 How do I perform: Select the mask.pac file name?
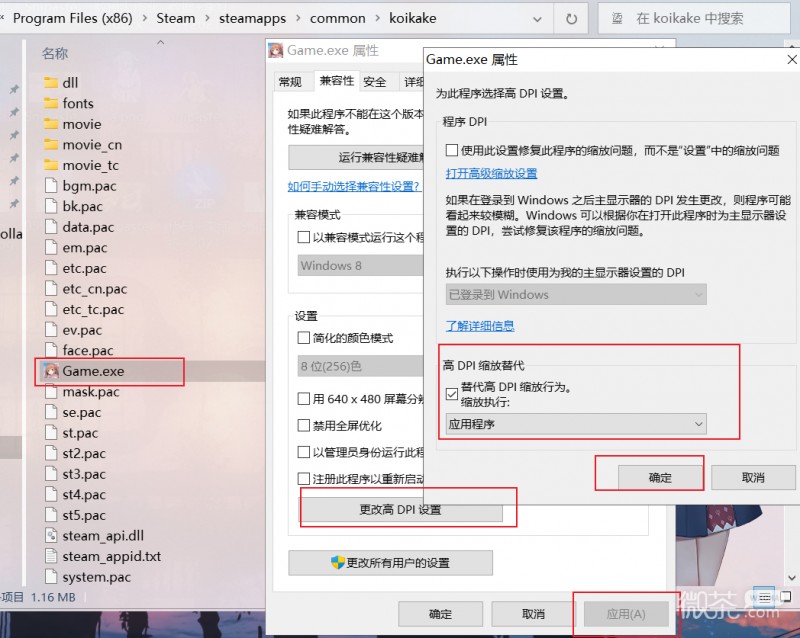(91, 392)
